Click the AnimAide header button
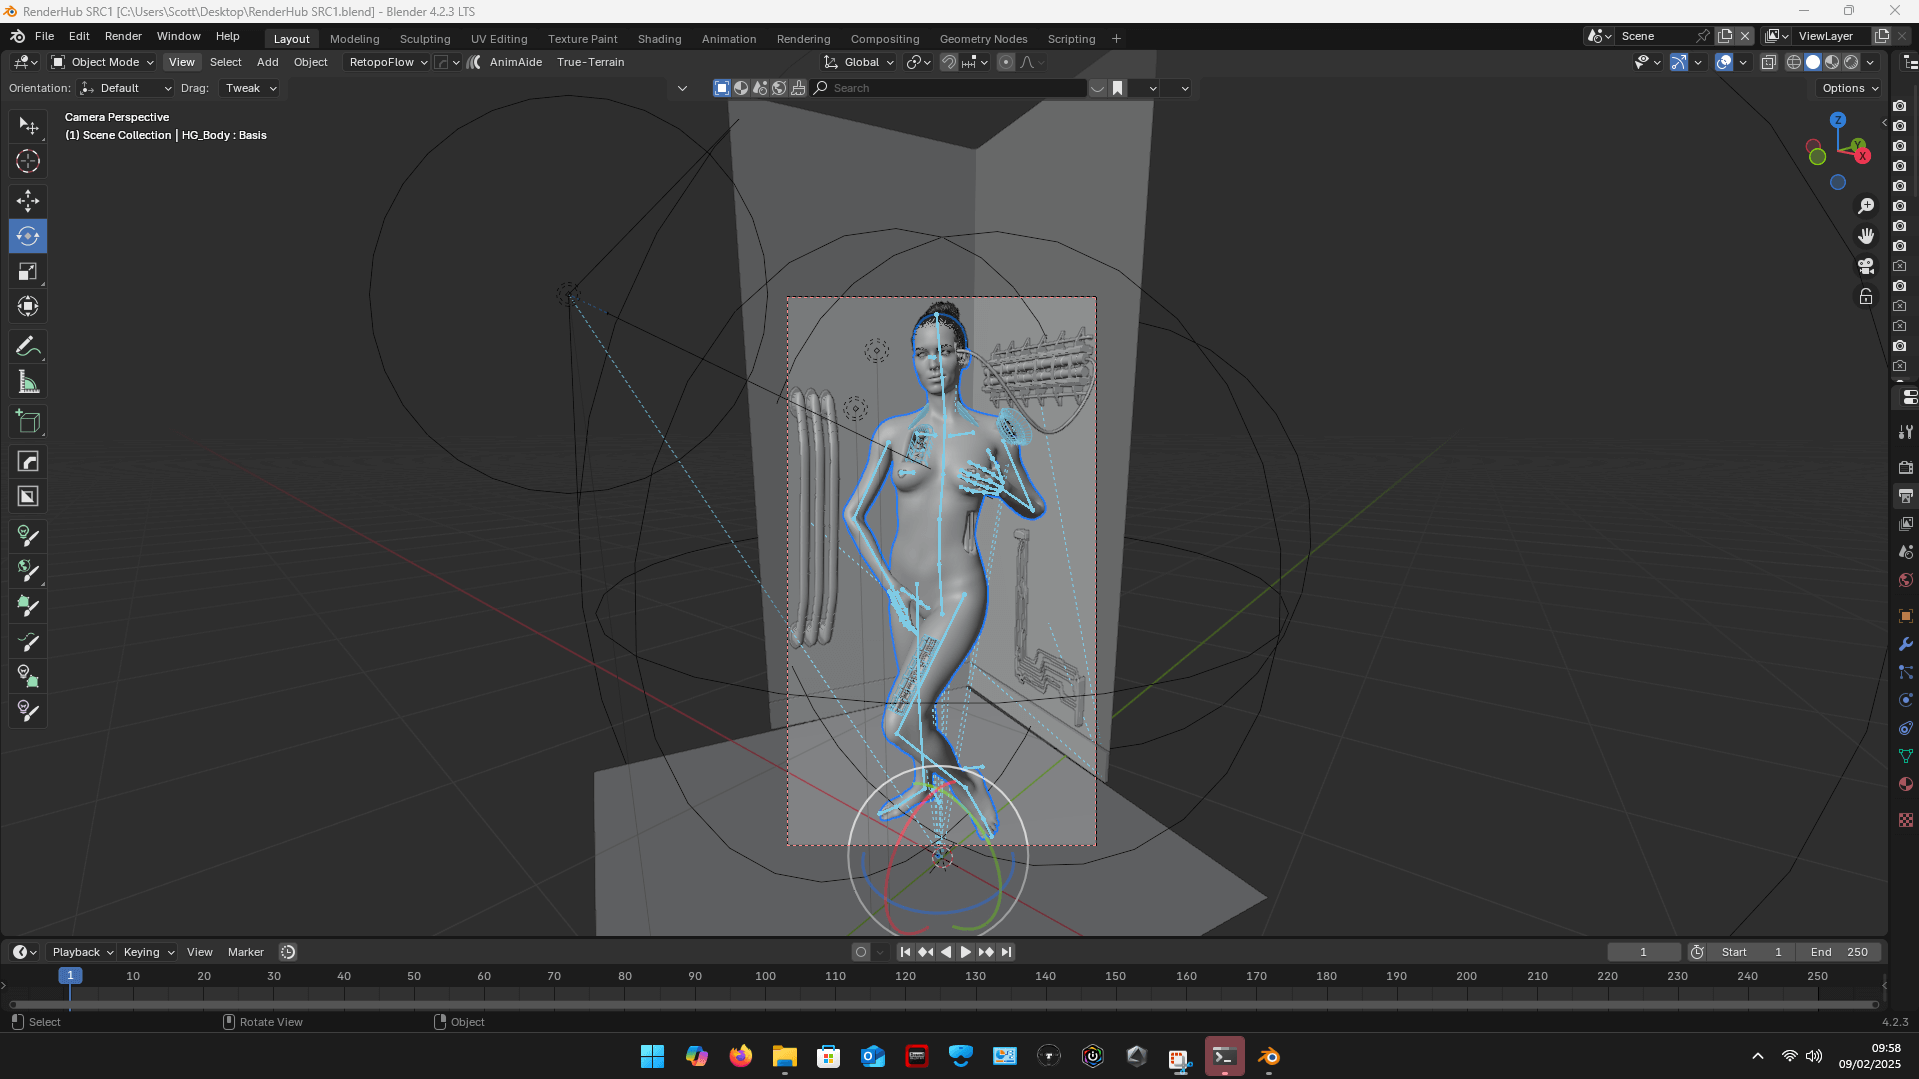This screenshot has height=1079, width=1919. pos(516,62)
